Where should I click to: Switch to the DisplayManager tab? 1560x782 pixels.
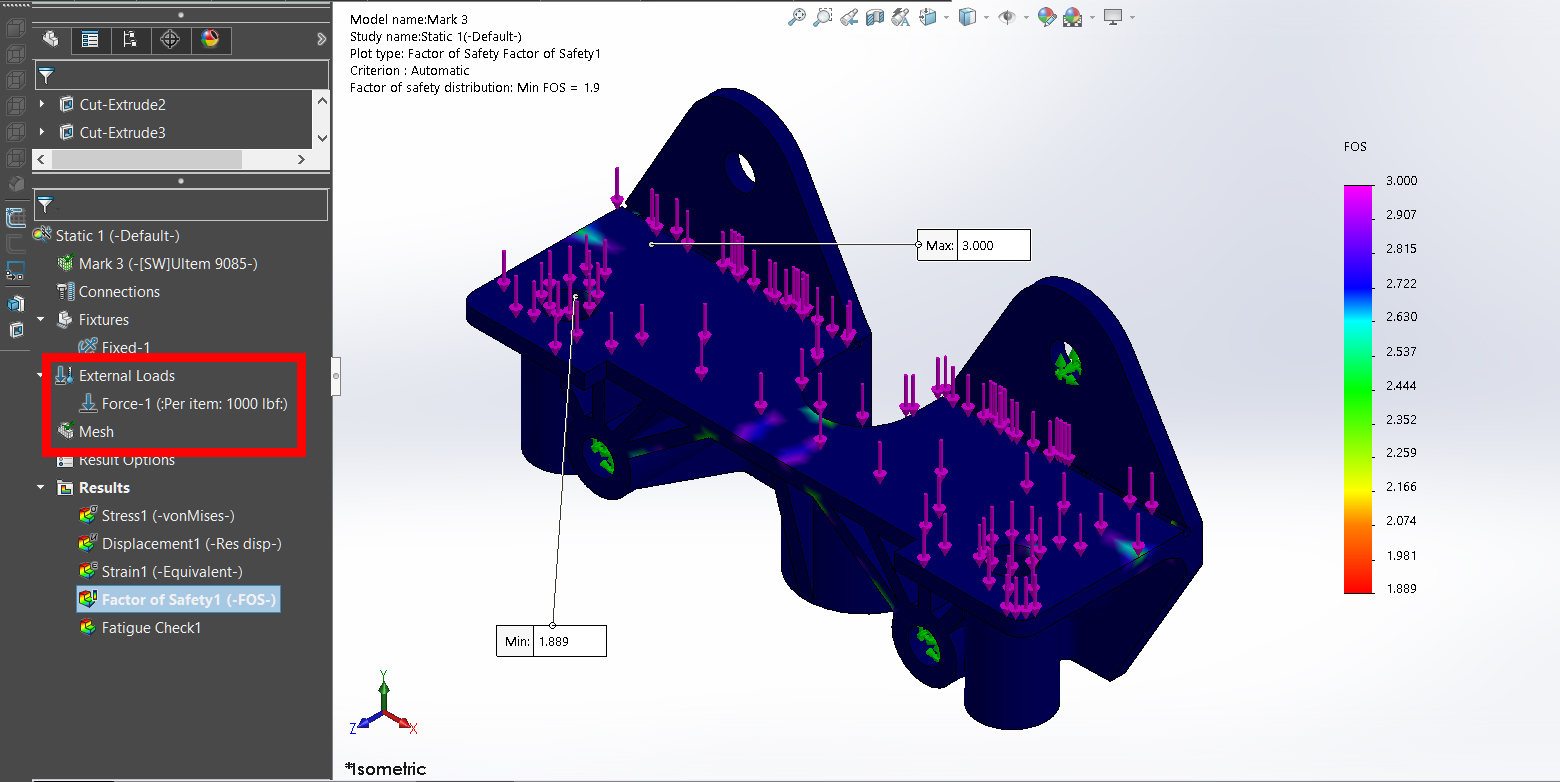point(210,40)
